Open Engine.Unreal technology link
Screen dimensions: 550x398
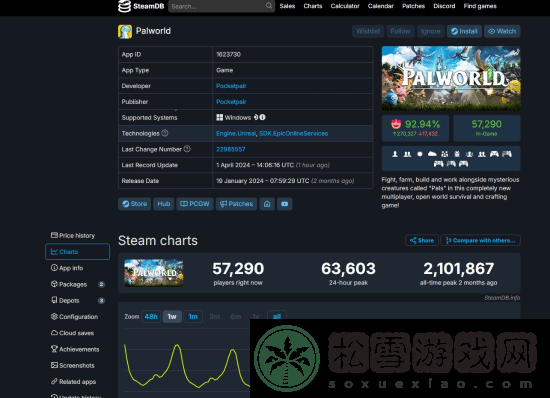[236, 133]
